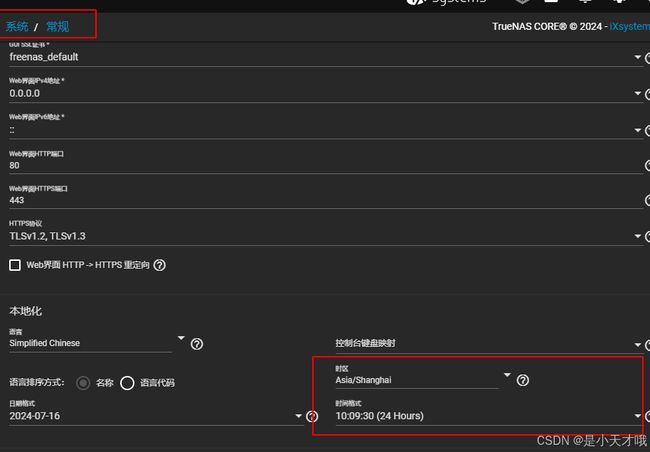Expand the Web界面IPv6地址 dropdown arrow
The width and height of the screenshot is (650, 452).
[x=638, y=130]
